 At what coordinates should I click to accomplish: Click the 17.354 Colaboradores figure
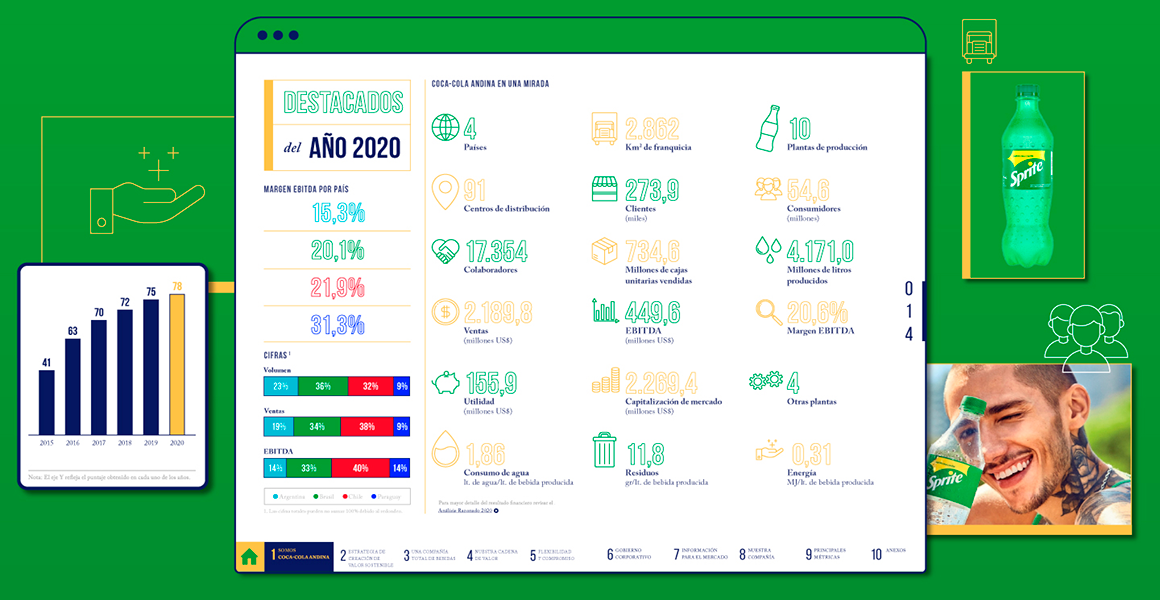point(496,252)
